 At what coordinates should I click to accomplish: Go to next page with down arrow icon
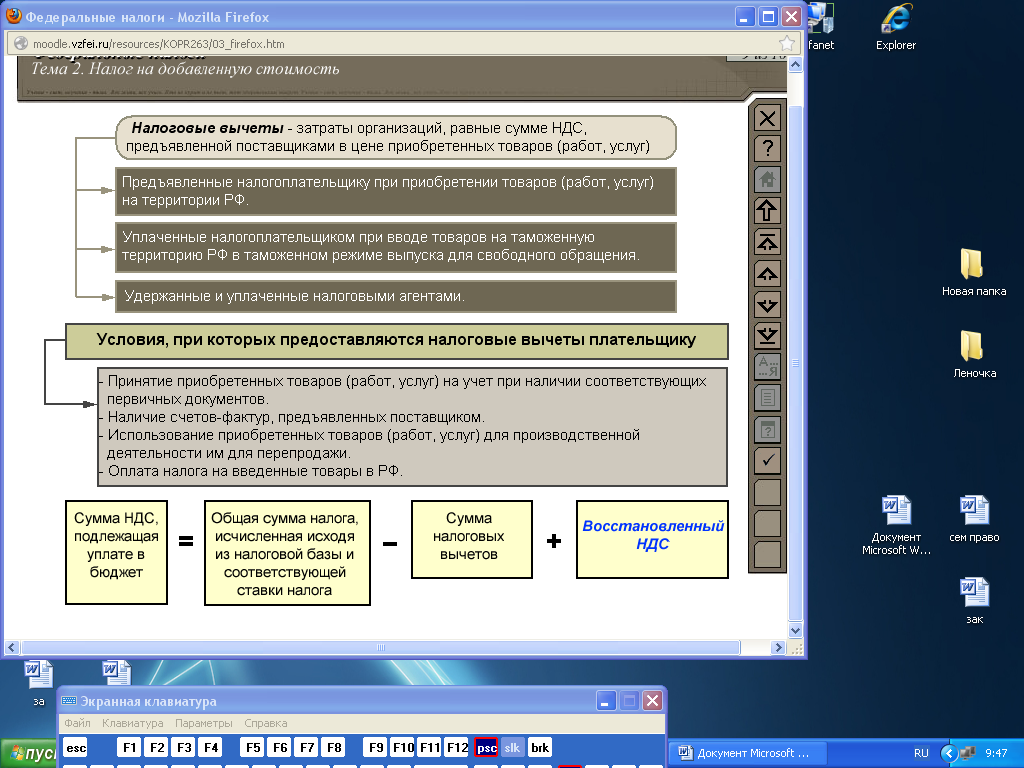tap(767, 304)
